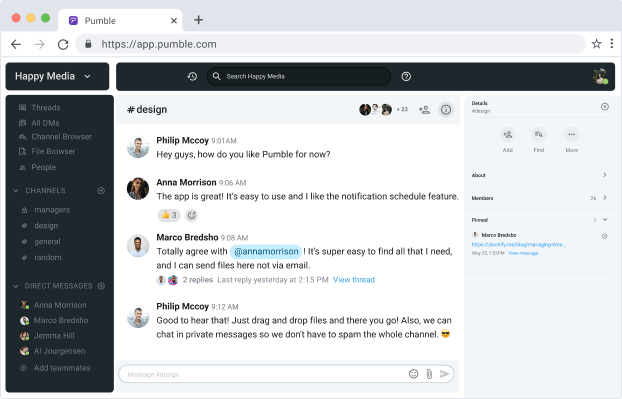
Task: Select the design channel in sidebar
Action: click(x=40, y=226)
